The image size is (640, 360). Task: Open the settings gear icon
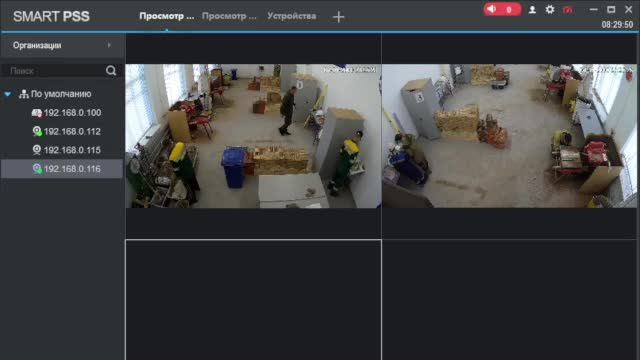550,9
